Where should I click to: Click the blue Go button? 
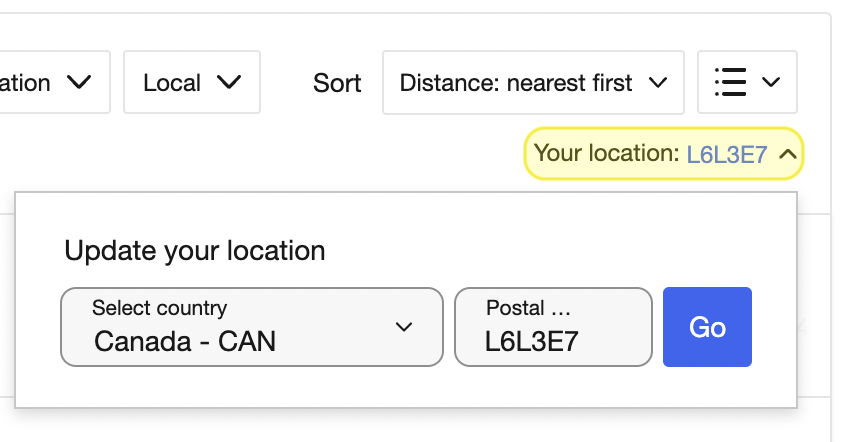pyautogui.click(x=707, y=327)
